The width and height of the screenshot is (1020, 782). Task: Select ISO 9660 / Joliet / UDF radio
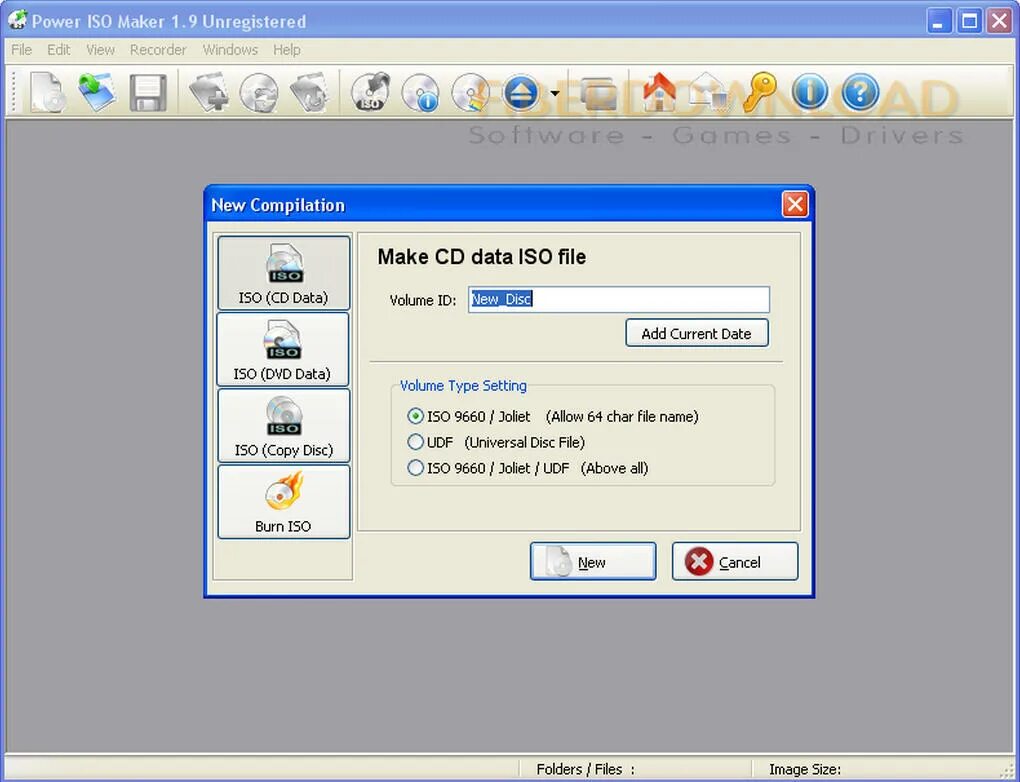click(415, 468)
